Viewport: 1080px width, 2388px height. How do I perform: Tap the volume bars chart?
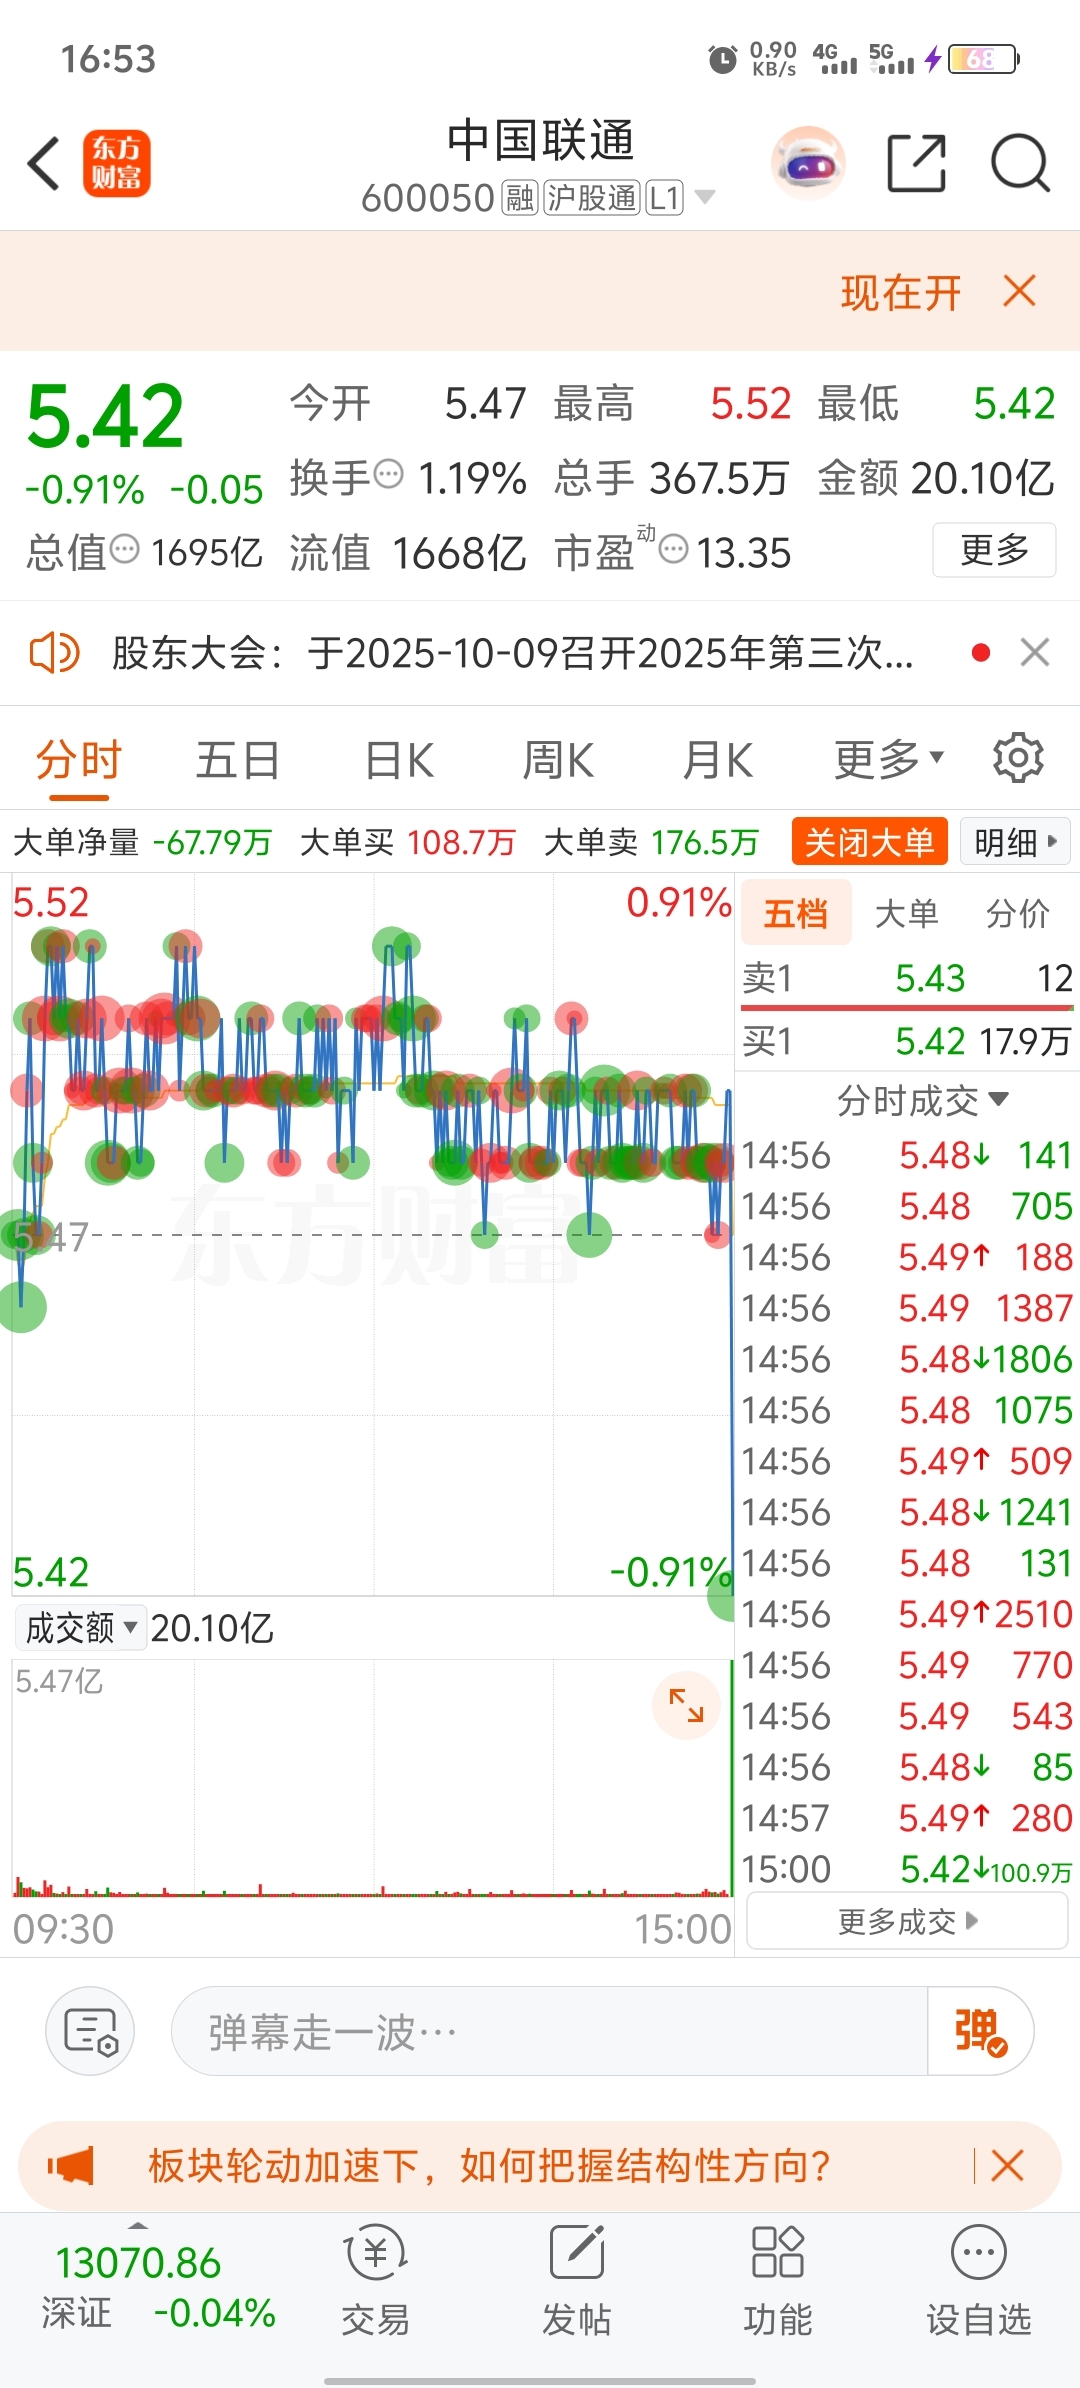coord(372,1778)
